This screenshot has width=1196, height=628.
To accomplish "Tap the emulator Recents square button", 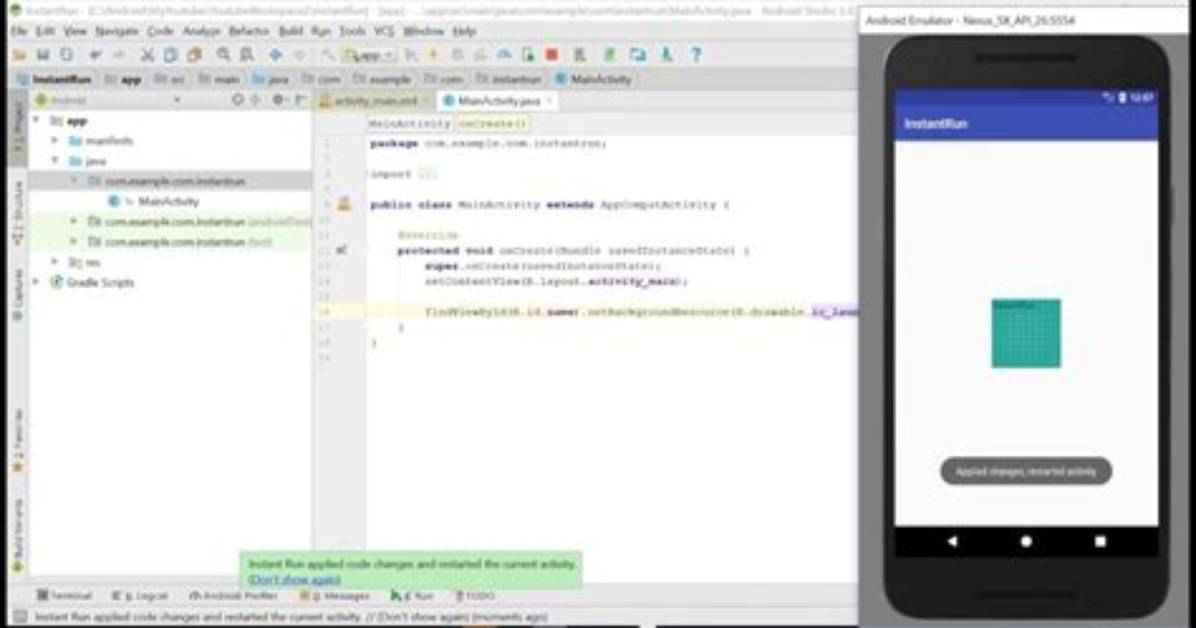I will tap(1100, 541).
